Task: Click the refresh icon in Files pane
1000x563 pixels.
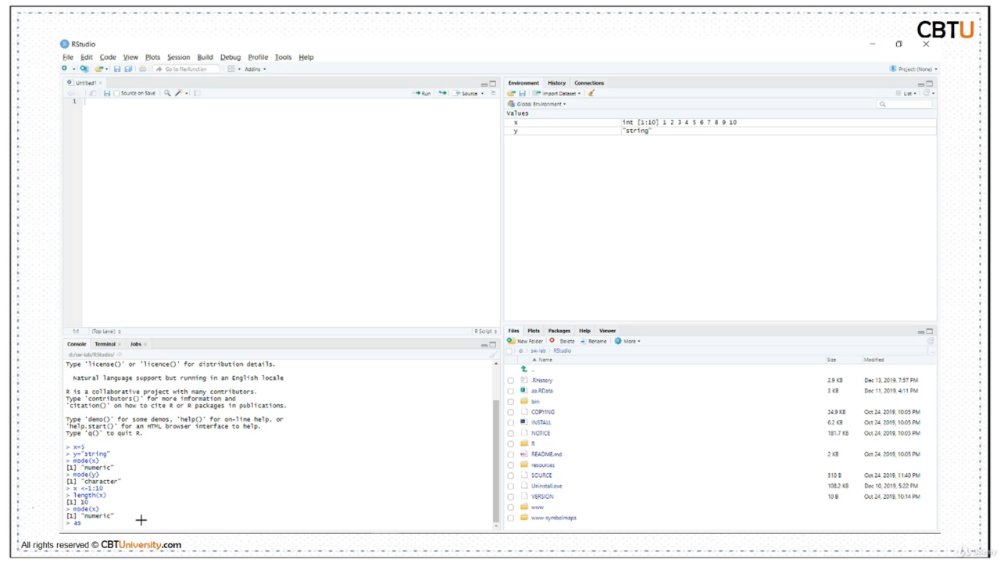Action: [930, 341]
